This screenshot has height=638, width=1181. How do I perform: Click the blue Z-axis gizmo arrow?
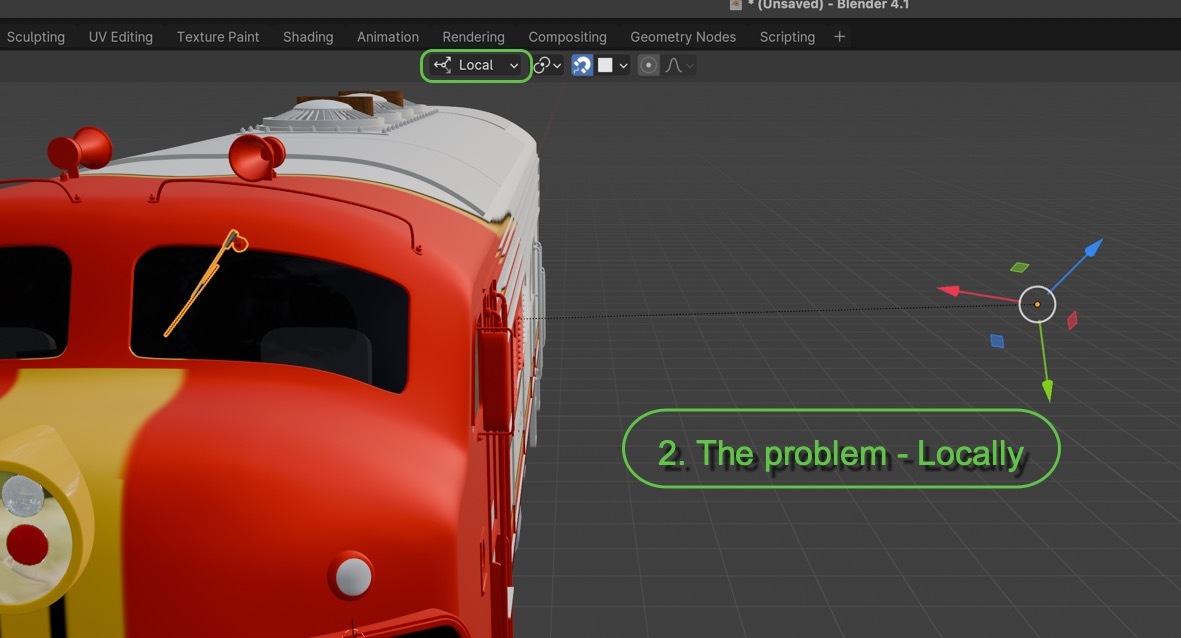pos(1094,248)
